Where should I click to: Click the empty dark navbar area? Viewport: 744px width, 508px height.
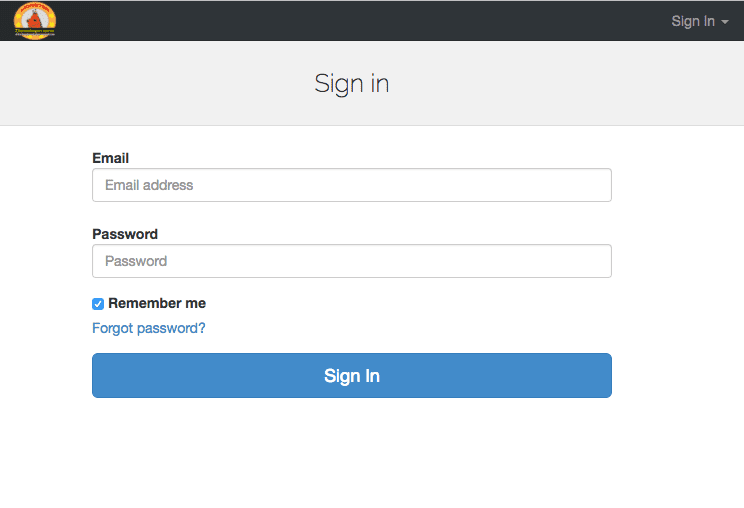pos(380,21)
